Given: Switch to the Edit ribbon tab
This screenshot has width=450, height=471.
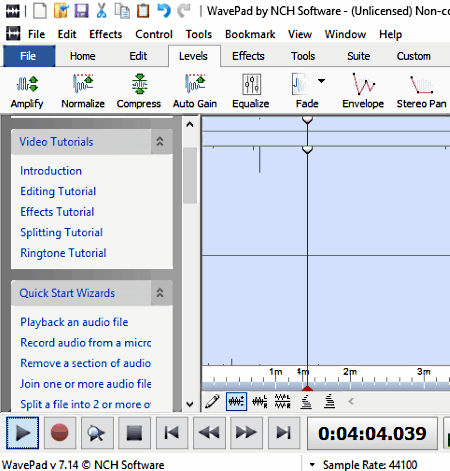Looking at the screenshot, I should [138, 56].
